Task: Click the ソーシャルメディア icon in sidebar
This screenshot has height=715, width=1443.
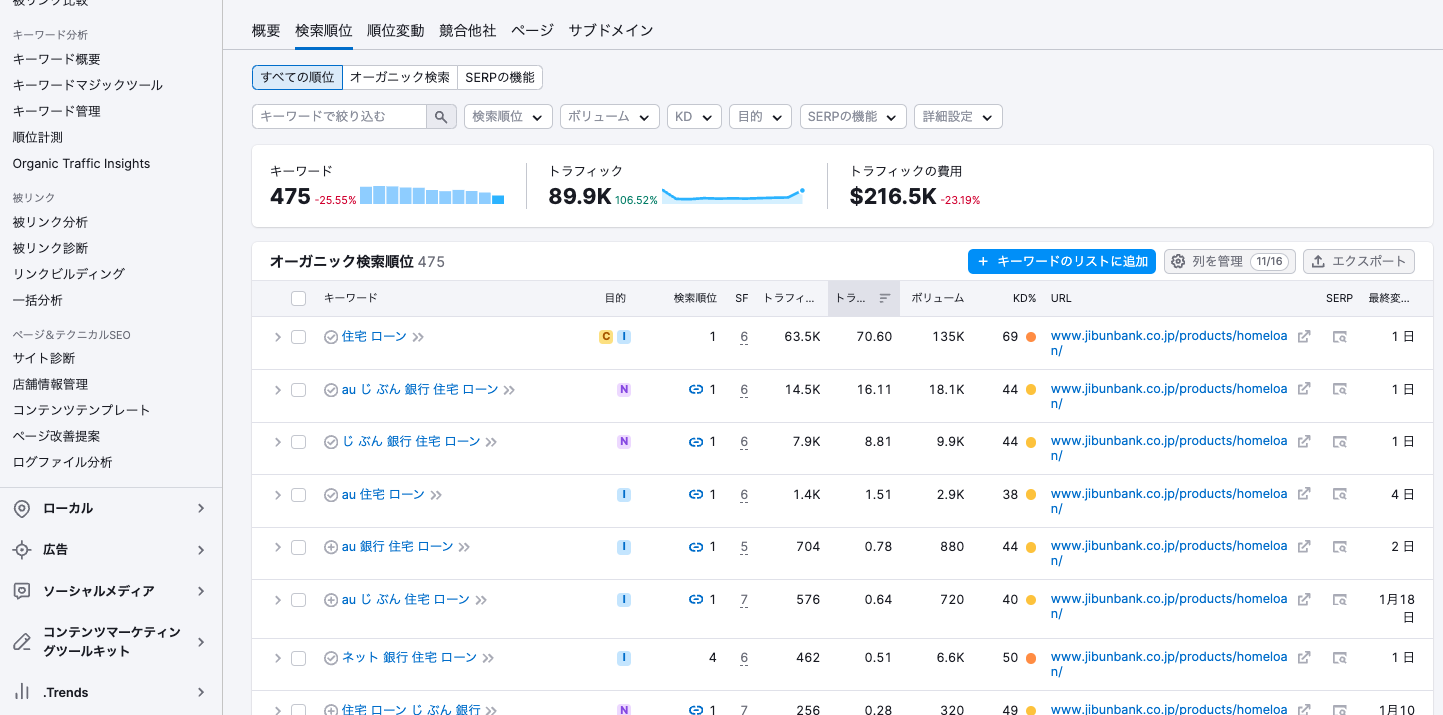Action: pyautogui.click(x=21, y=591)
